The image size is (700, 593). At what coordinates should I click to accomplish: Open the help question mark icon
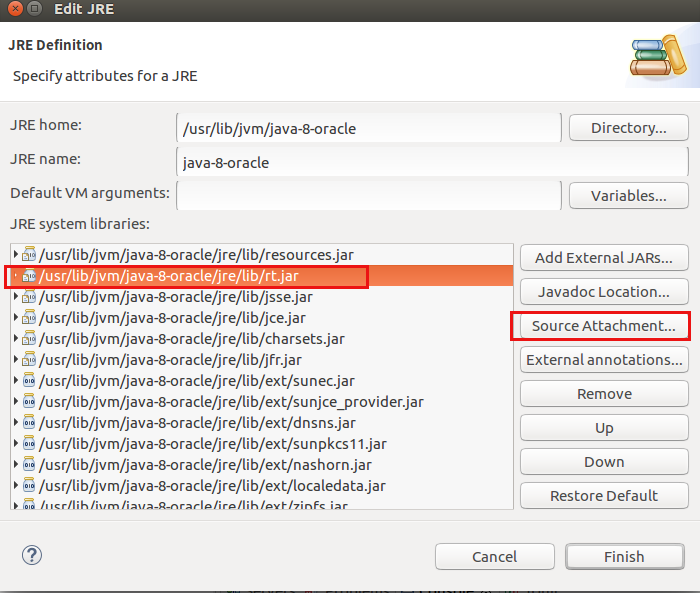32,555
